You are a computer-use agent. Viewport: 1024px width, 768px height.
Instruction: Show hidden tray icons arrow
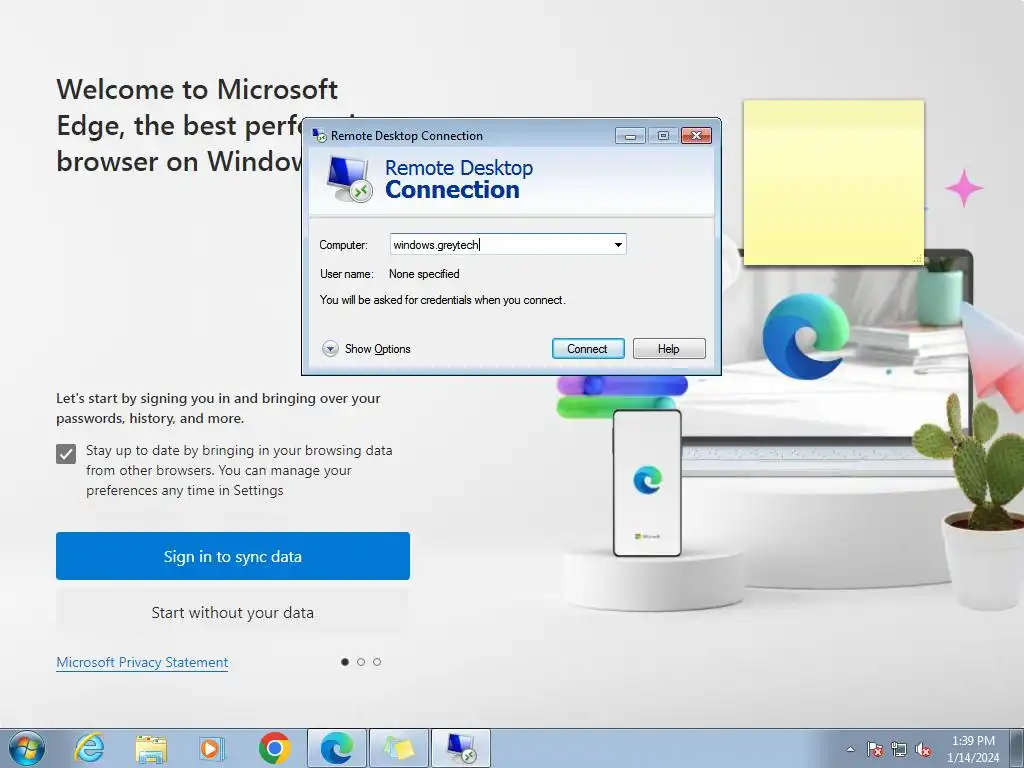[850, 749]
